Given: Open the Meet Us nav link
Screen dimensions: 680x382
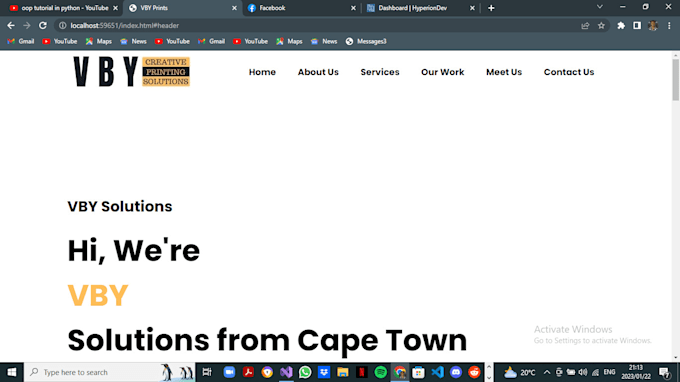Looking at the screenshot, I should (504, 72).
